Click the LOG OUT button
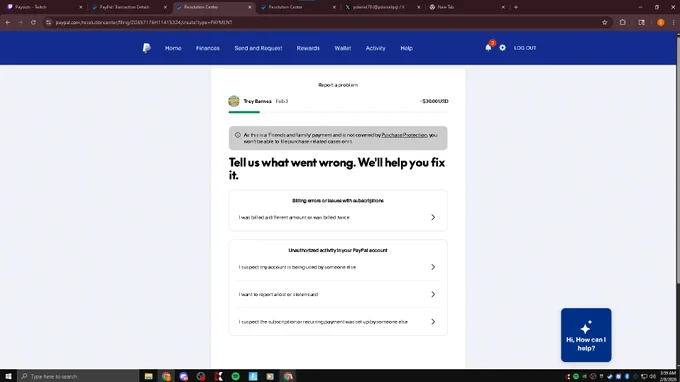 [x=525, y=48]
